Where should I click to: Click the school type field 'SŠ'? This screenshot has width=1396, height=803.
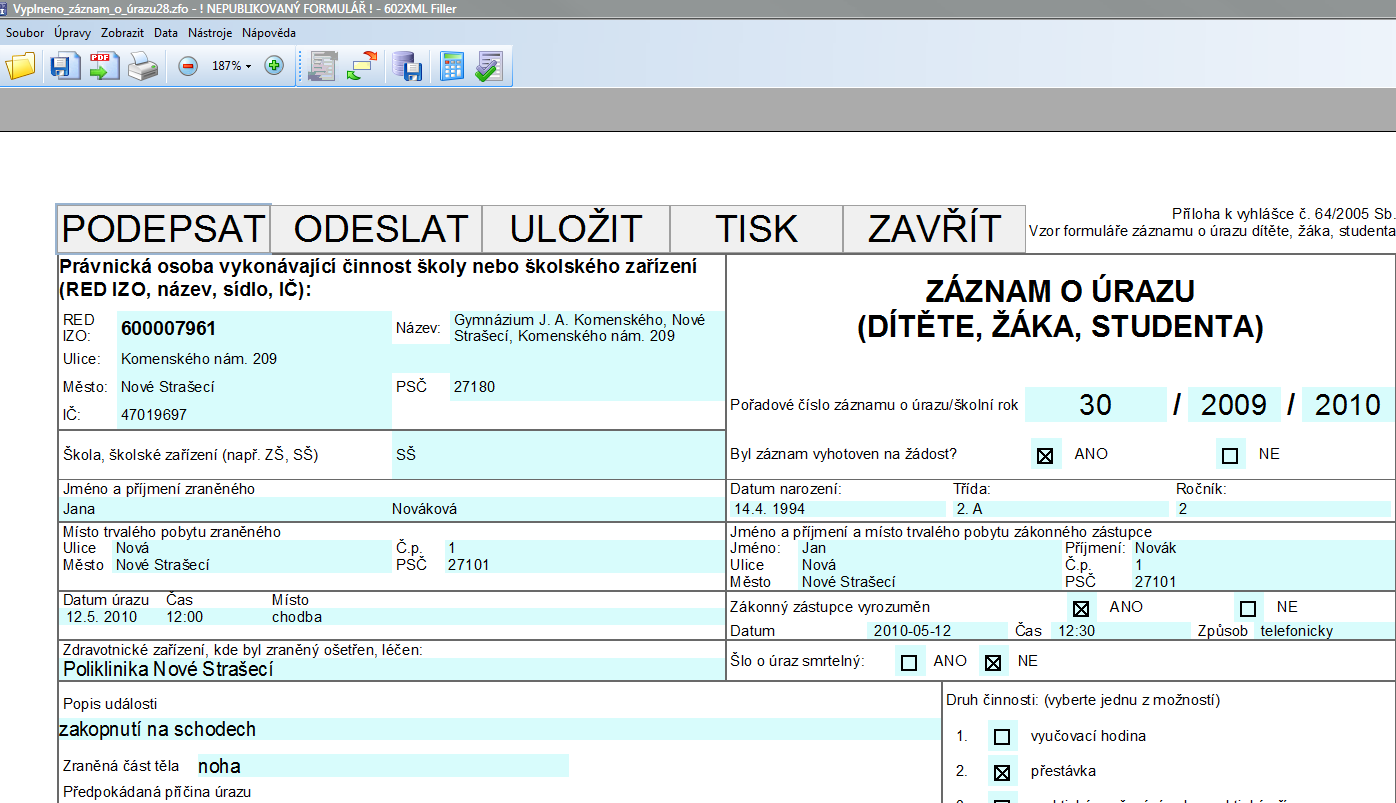coord(558,454)
